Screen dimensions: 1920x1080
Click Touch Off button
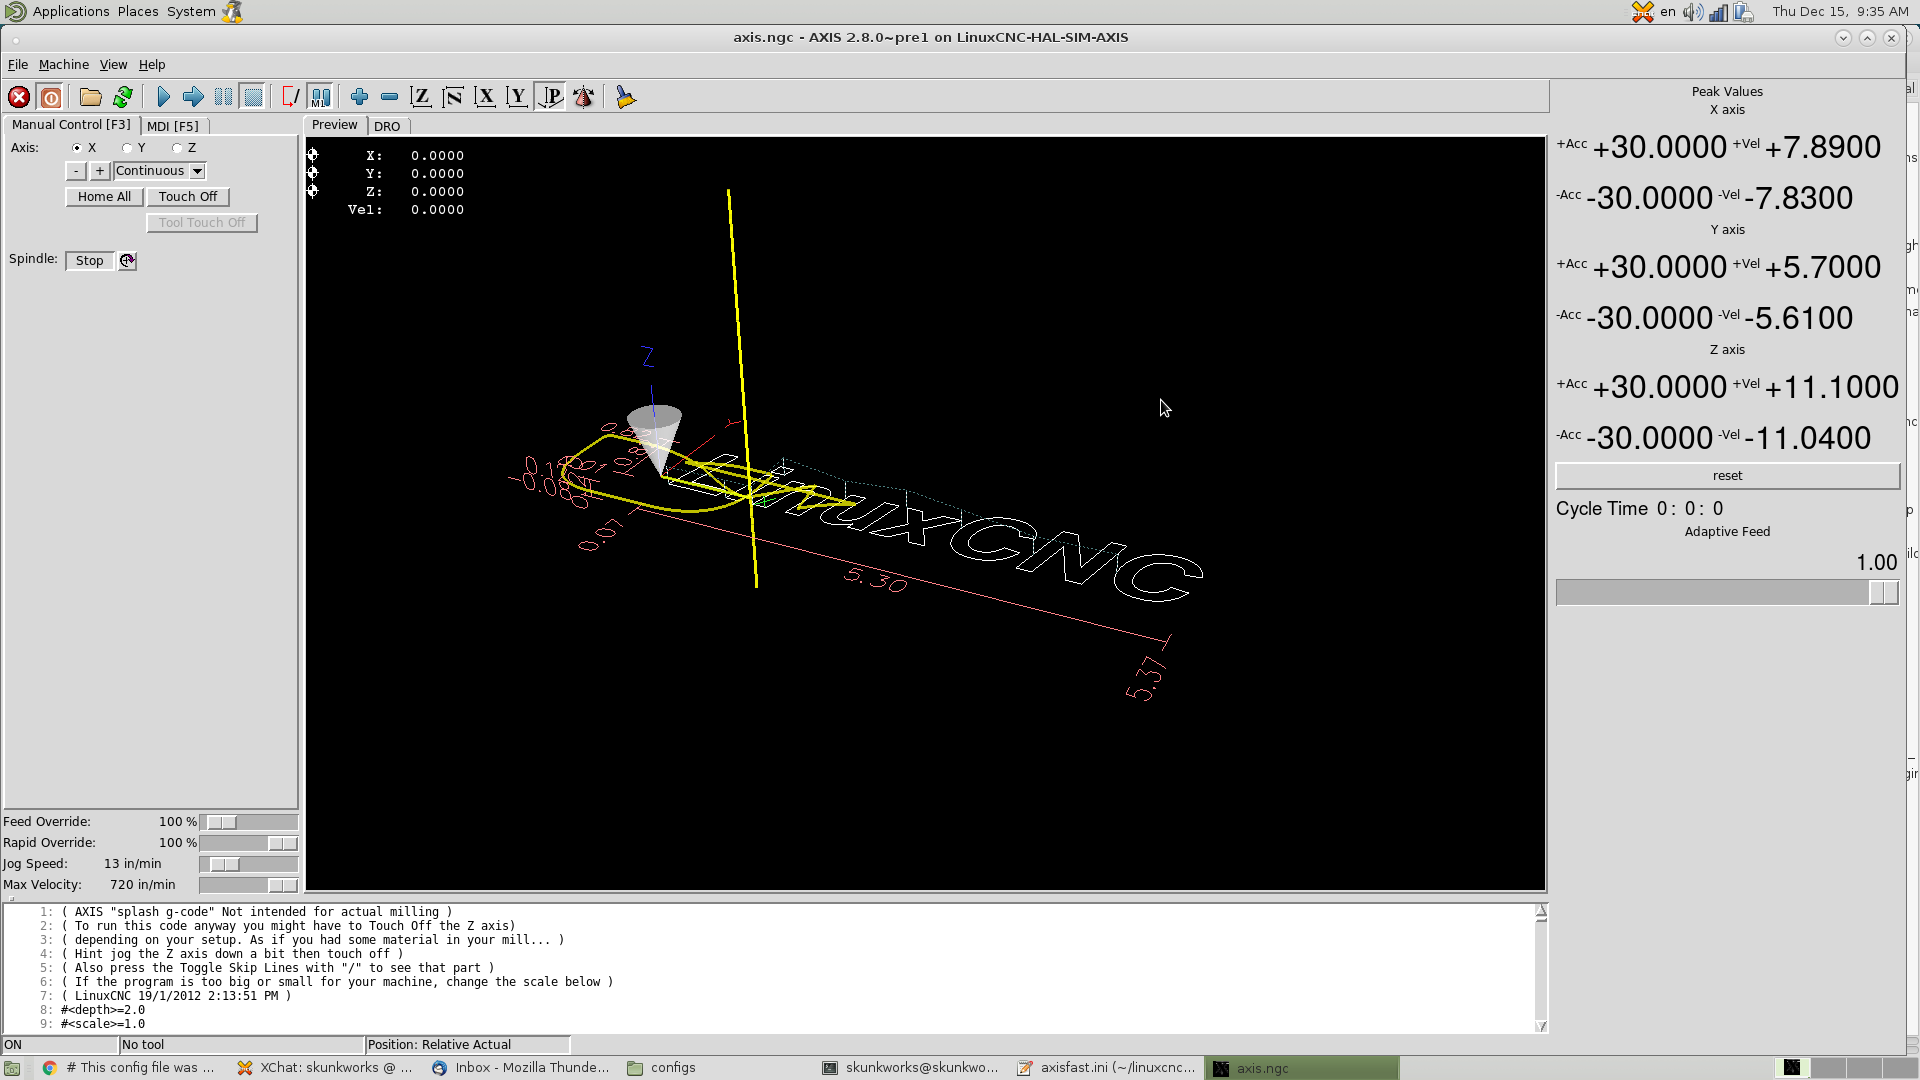(x=188, y=197)
